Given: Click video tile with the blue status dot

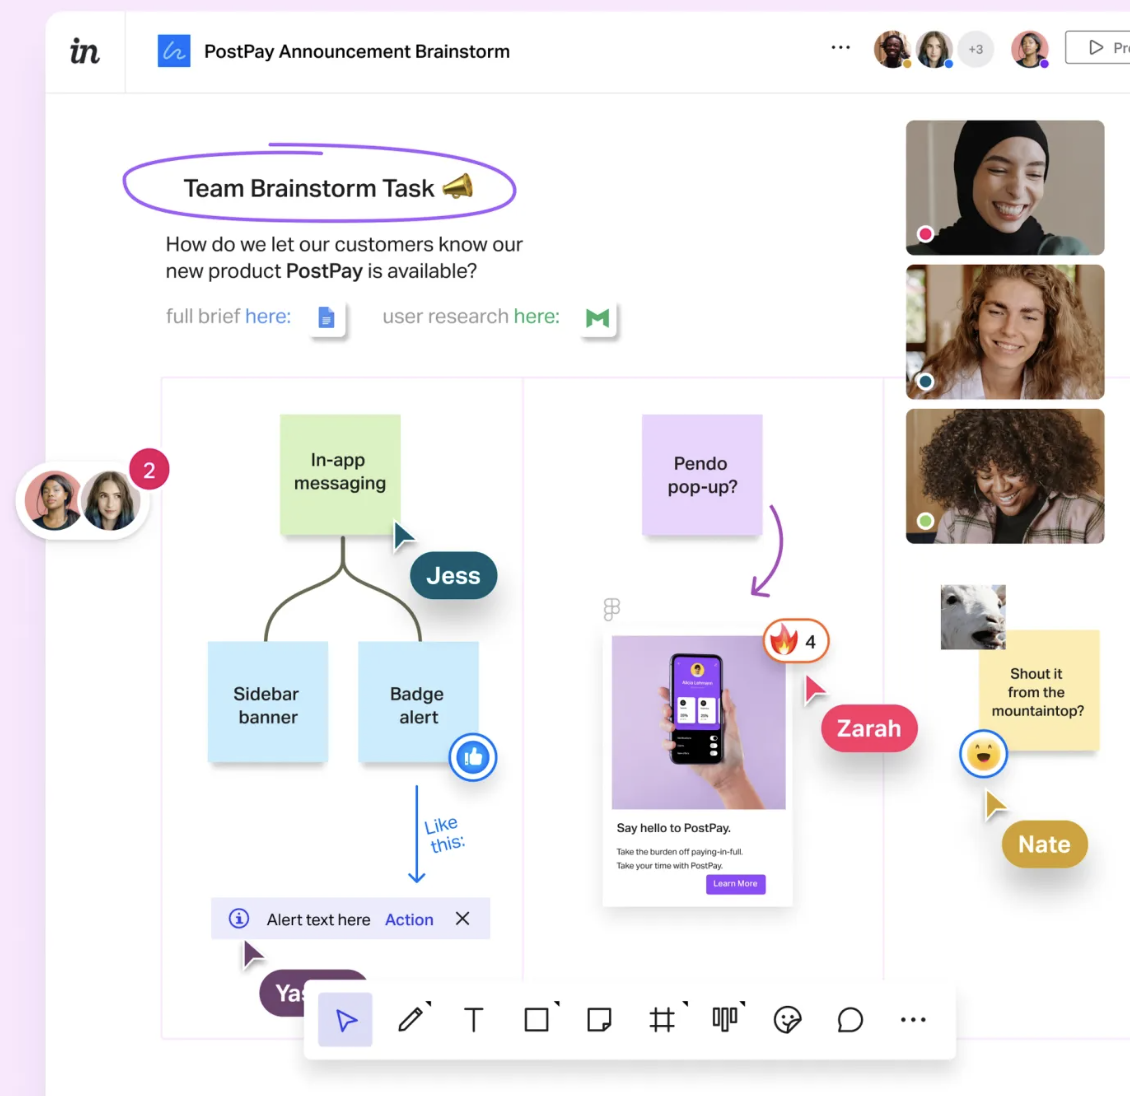Looking at the screenshot, I should [x=1005, y=331].
